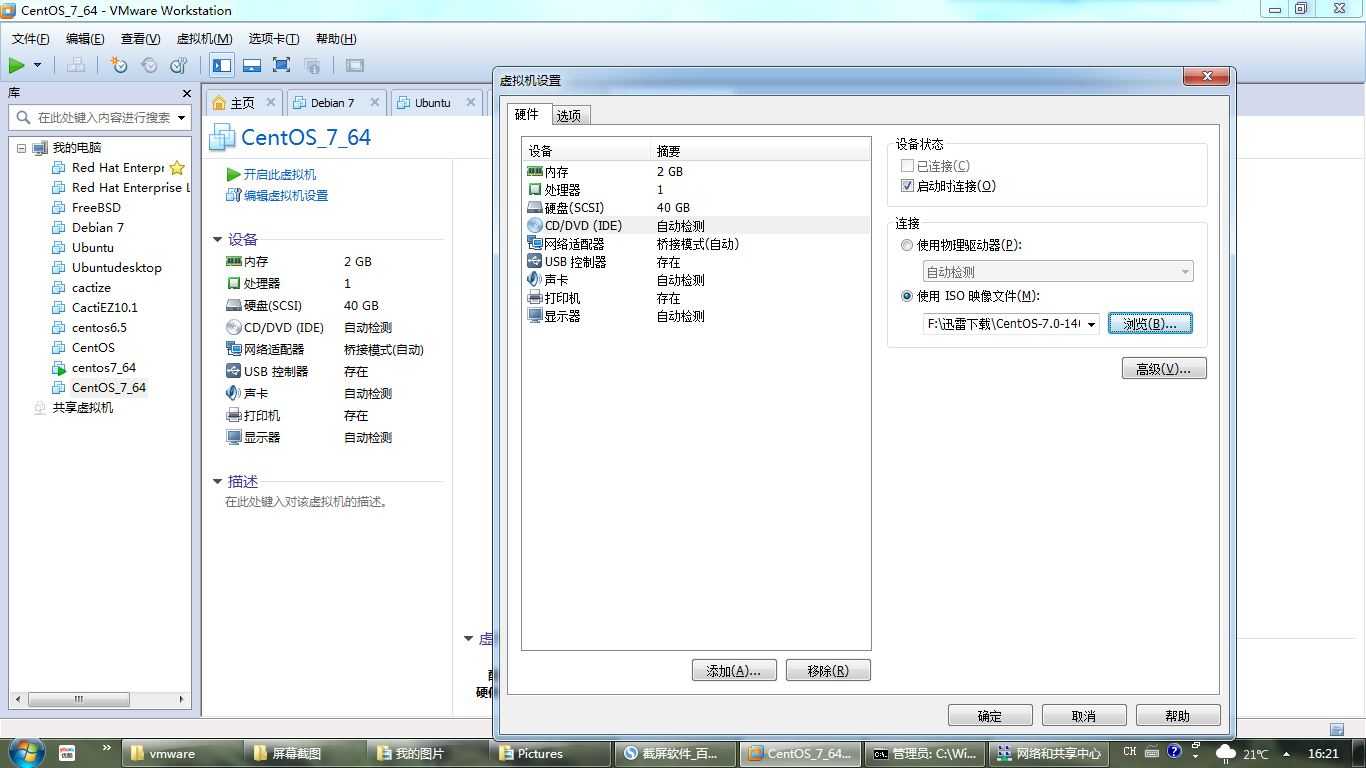Click 确定 button
The image size is (1366, 768).
(990, 716)
